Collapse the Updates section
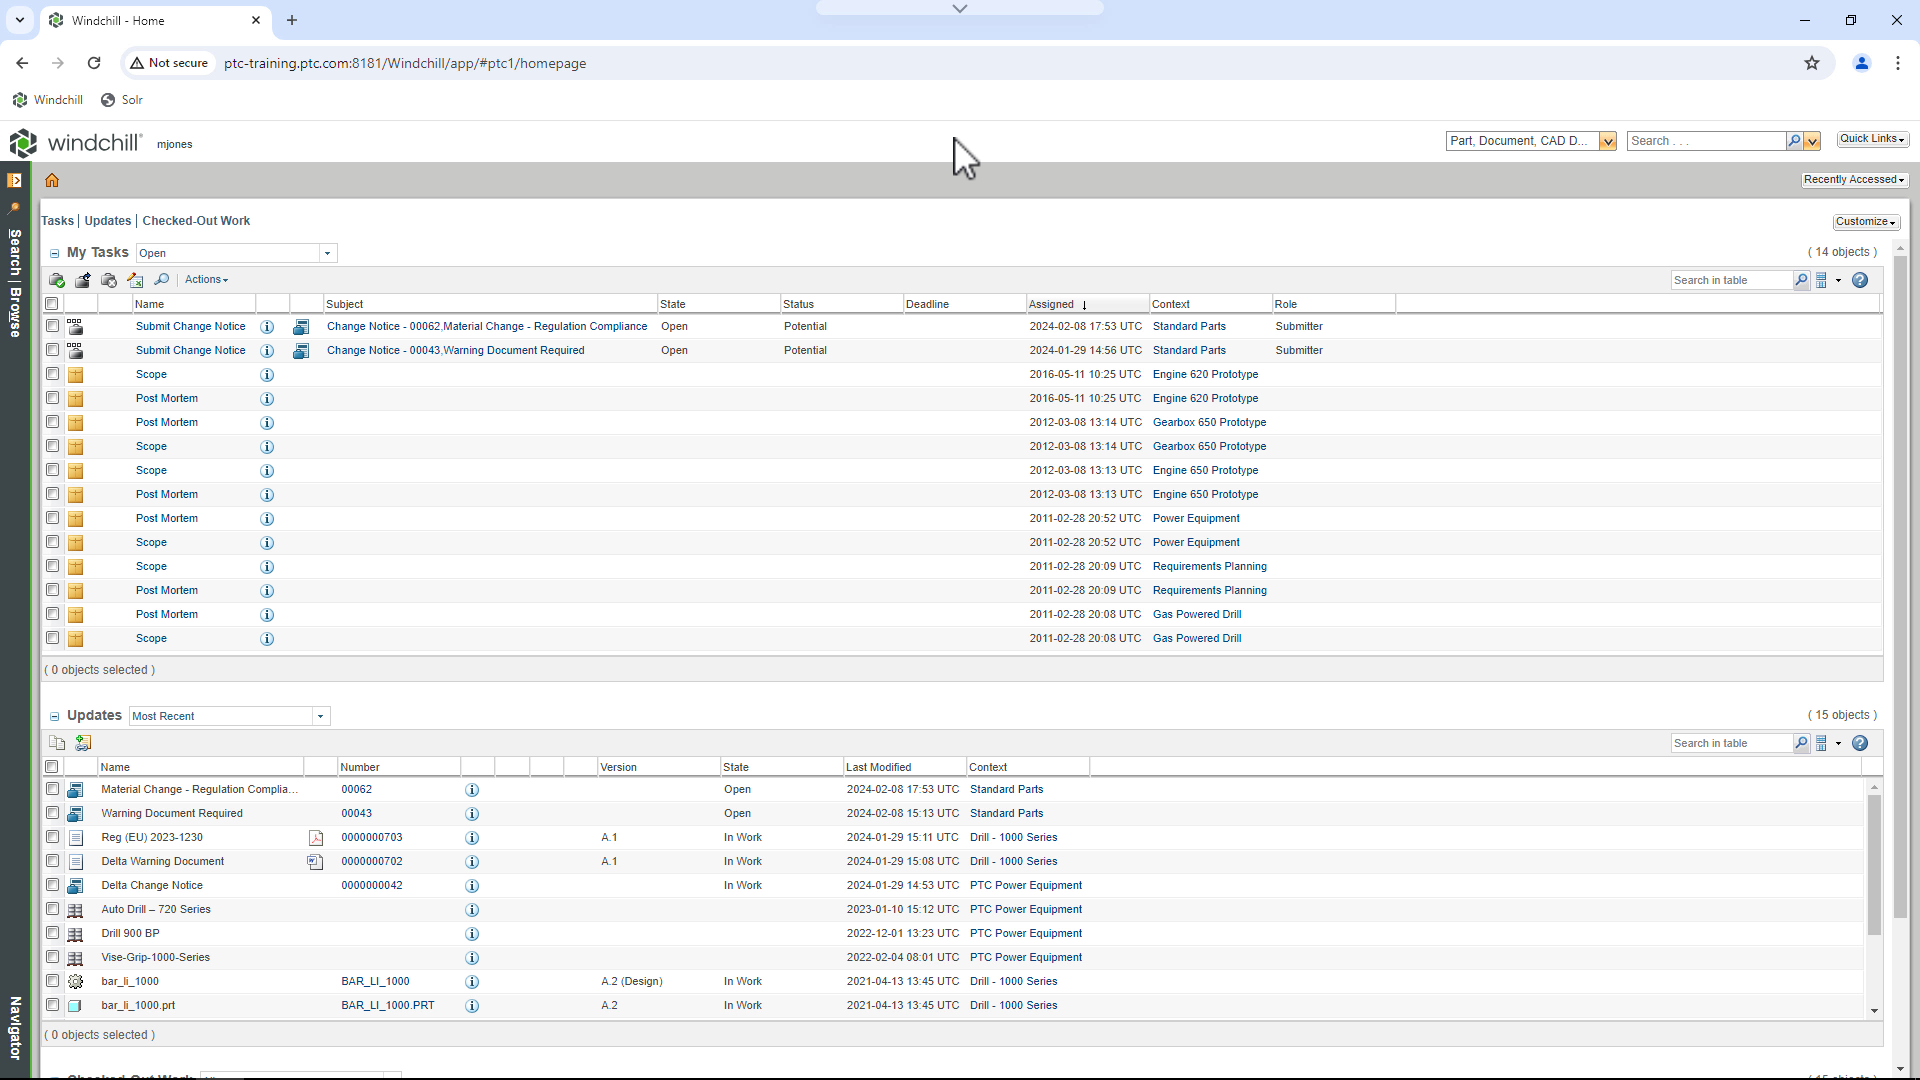1920x1080 pixels. [x=54, y=717]
